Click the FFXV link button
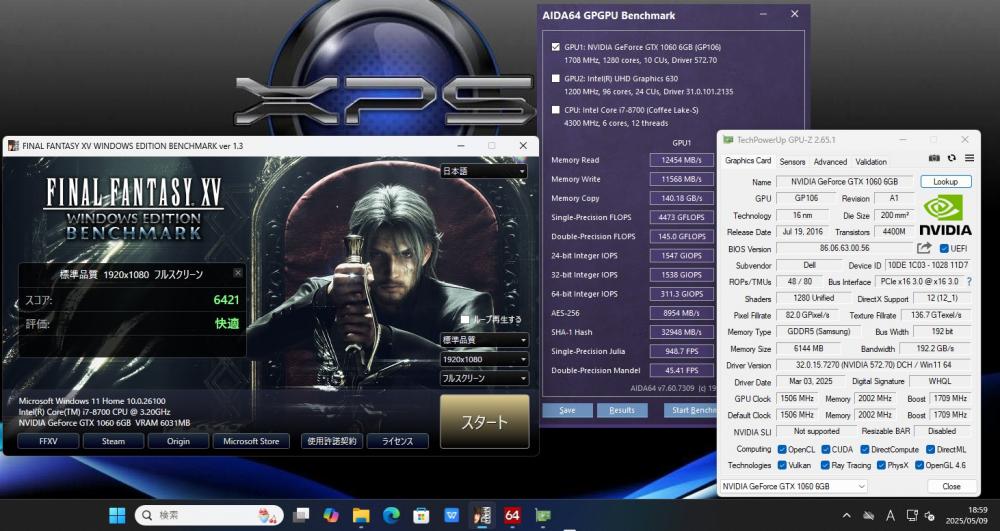This screenshot has width=1000, height=531. [x=48, y=441]
